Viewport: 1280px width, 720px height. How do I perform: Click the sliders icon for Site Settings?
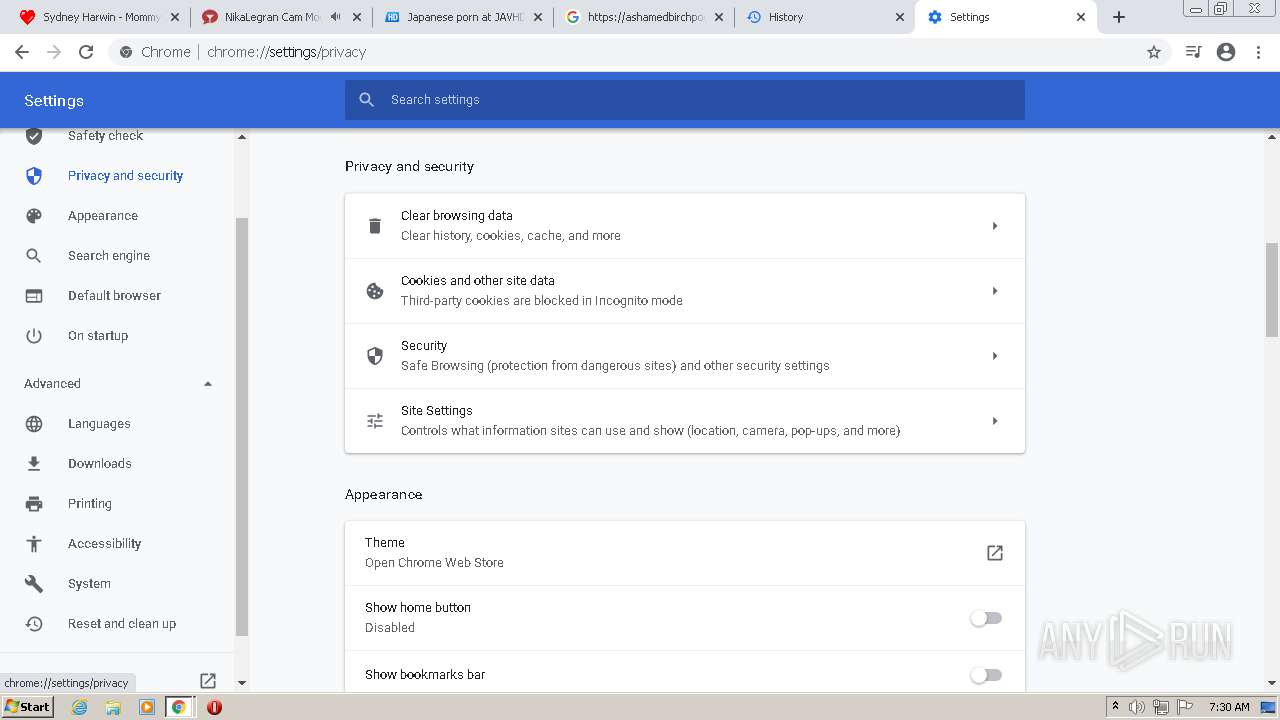coord(375,421)
